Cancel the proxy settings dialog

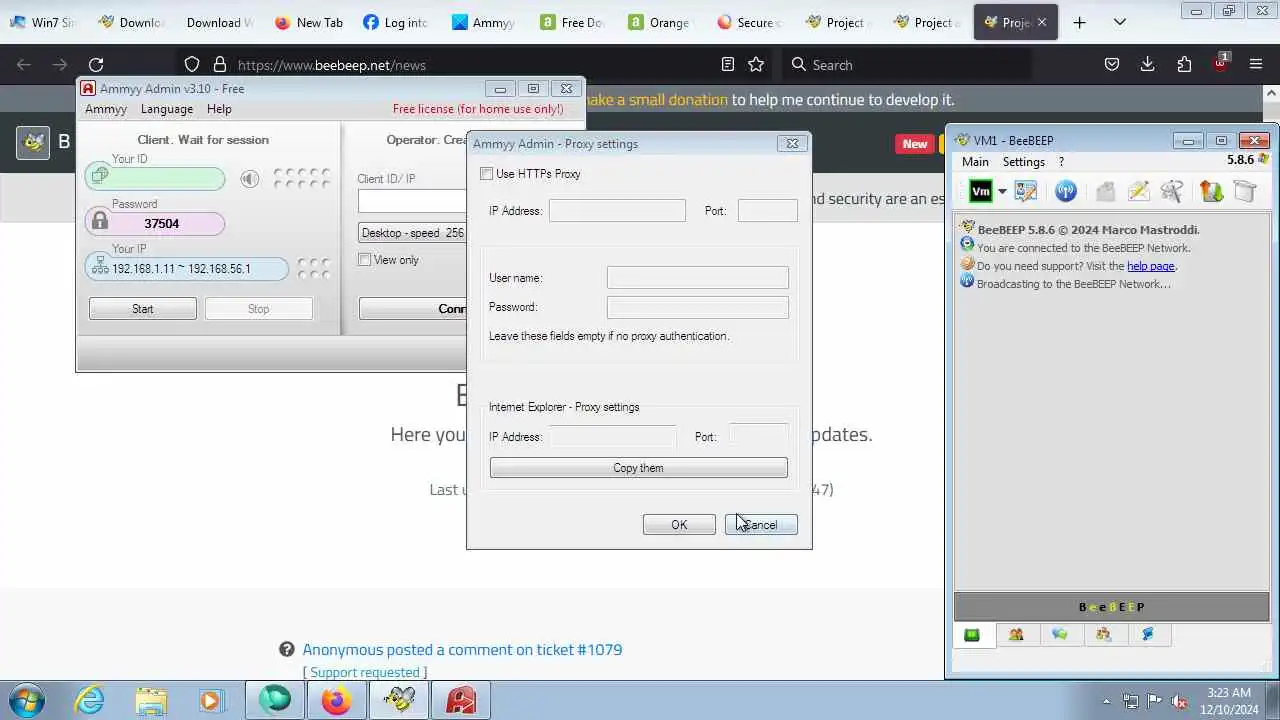click(761, 525)
